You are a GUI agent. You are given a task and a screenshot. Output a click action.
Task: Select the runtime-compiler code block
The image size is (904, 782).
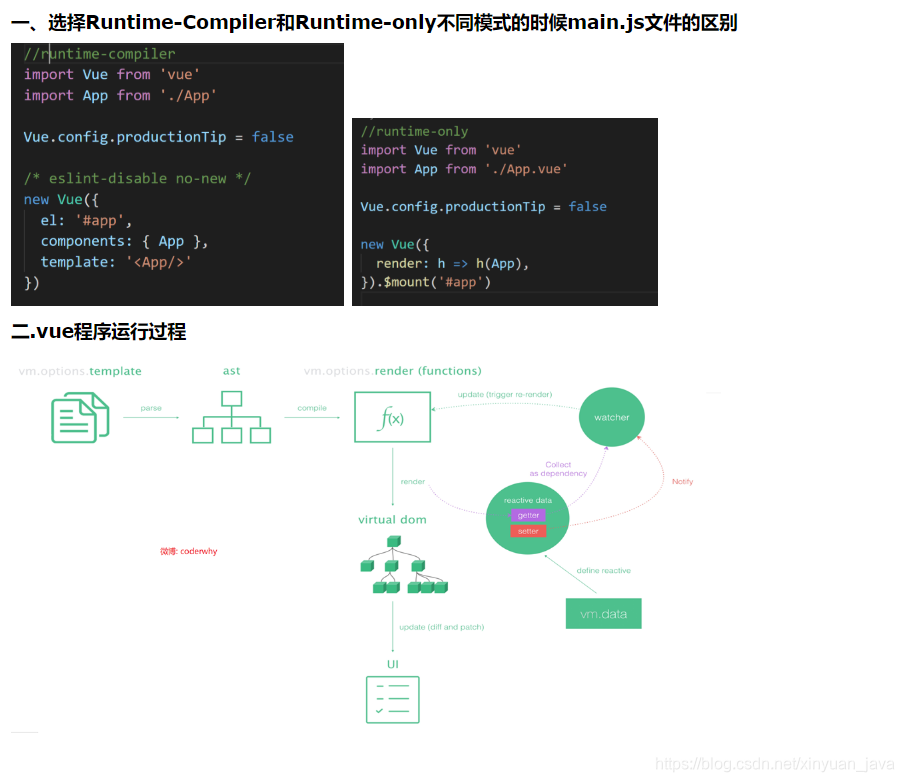[178, 175]
